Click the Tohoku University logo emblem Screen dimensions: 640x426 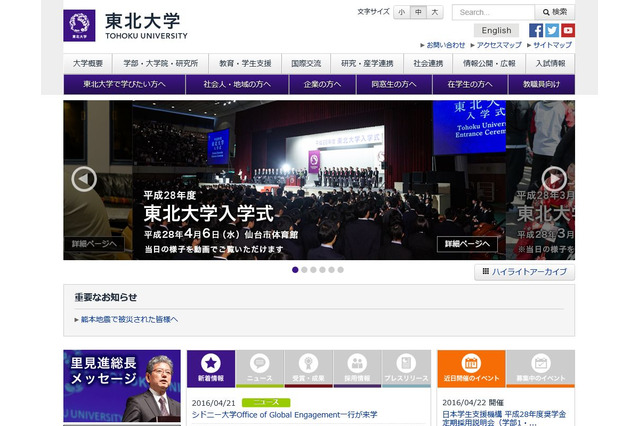click(79, 25)
